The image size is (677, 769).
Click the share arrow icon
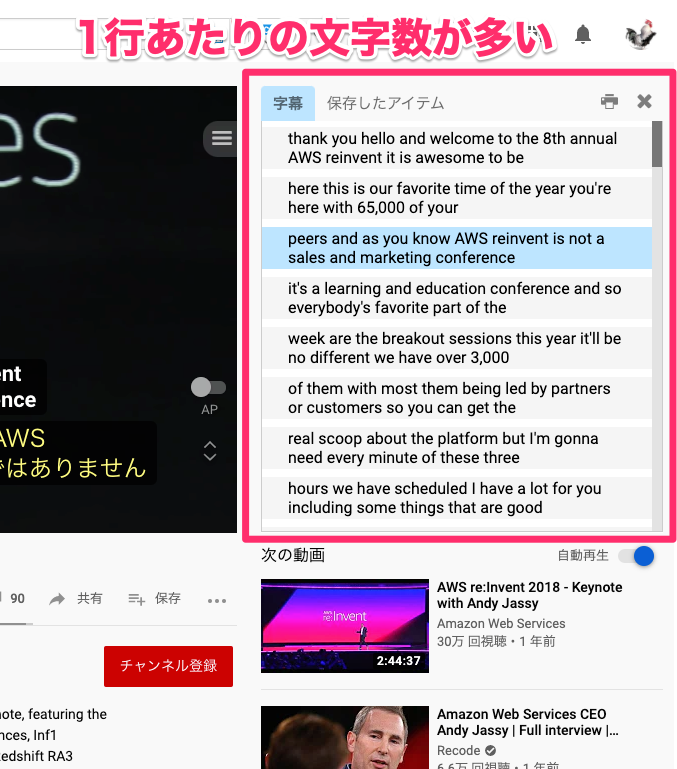(x=57, y=599)
